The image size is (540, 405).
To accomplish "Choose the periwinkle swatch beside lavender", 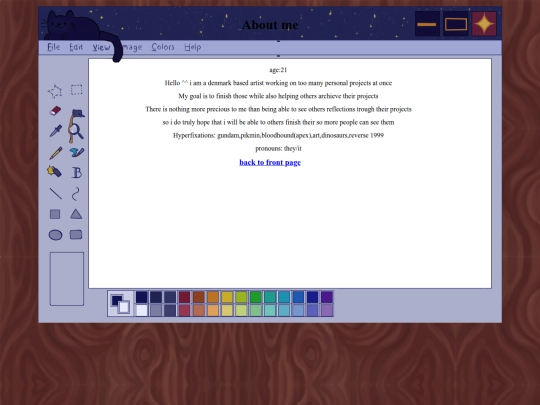I will (x=312, y=310).
